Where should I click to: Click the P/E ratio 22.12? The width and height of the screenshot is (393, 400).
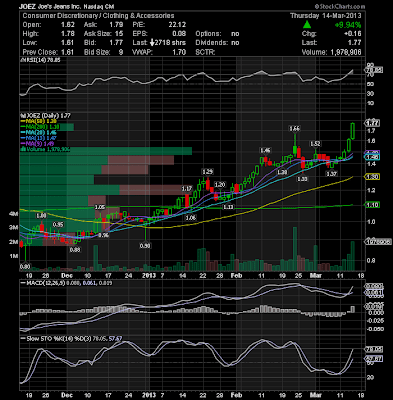pos(177,25)
